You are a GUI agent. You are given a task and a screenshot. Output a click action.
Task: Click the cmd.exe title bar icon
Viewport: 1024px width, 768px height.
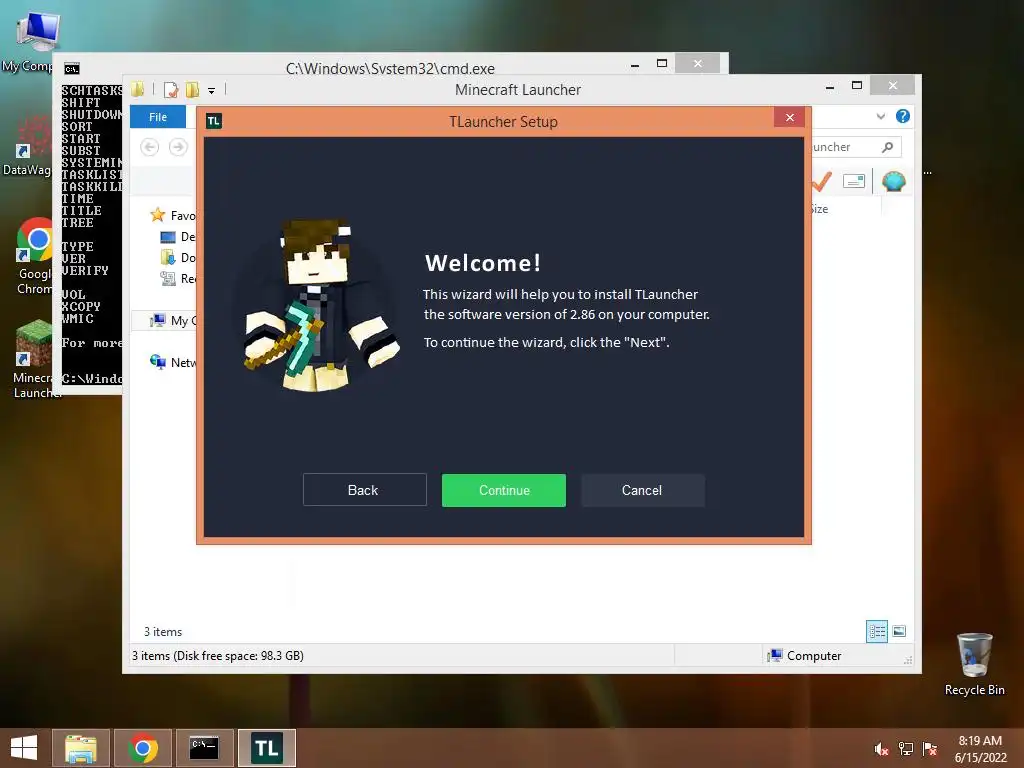pyautogui.click(x=72, y=69)
